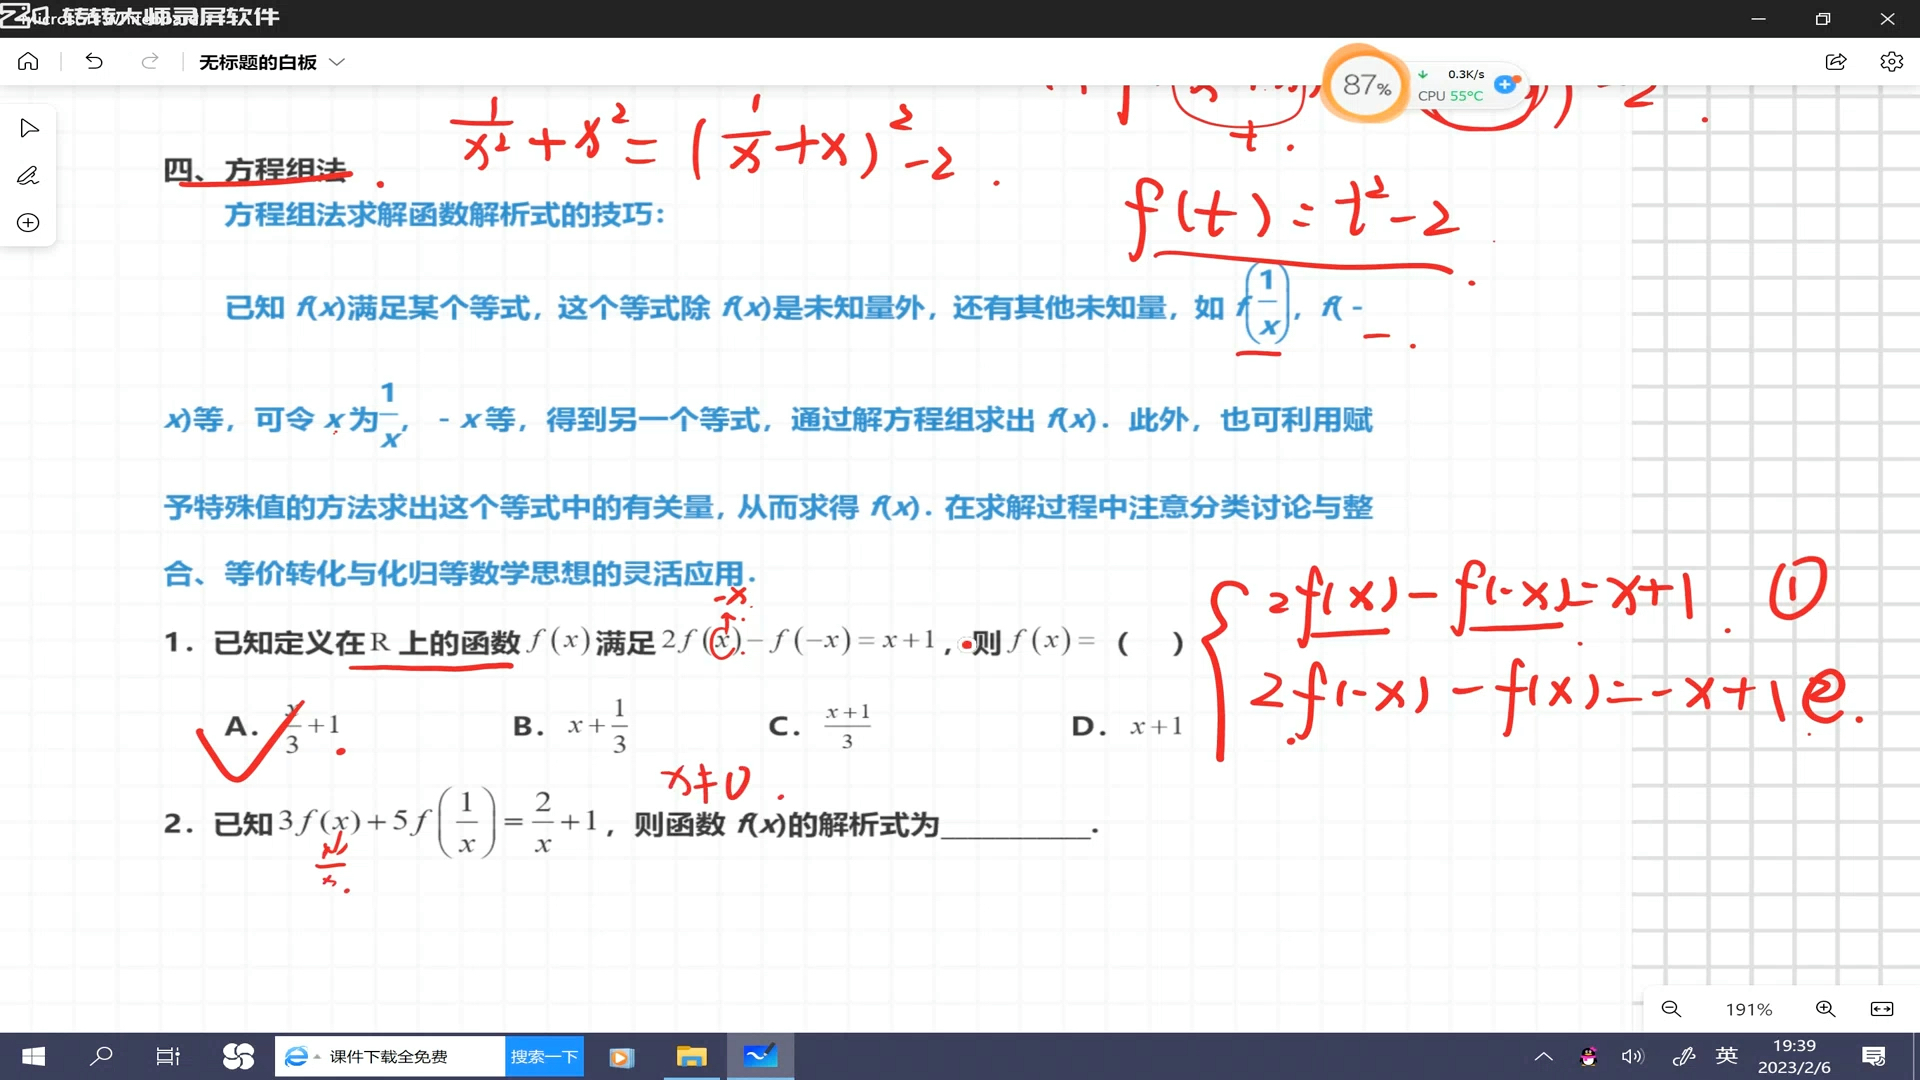
Task: Click the 搜索一下 search button
Action: 544,1057
